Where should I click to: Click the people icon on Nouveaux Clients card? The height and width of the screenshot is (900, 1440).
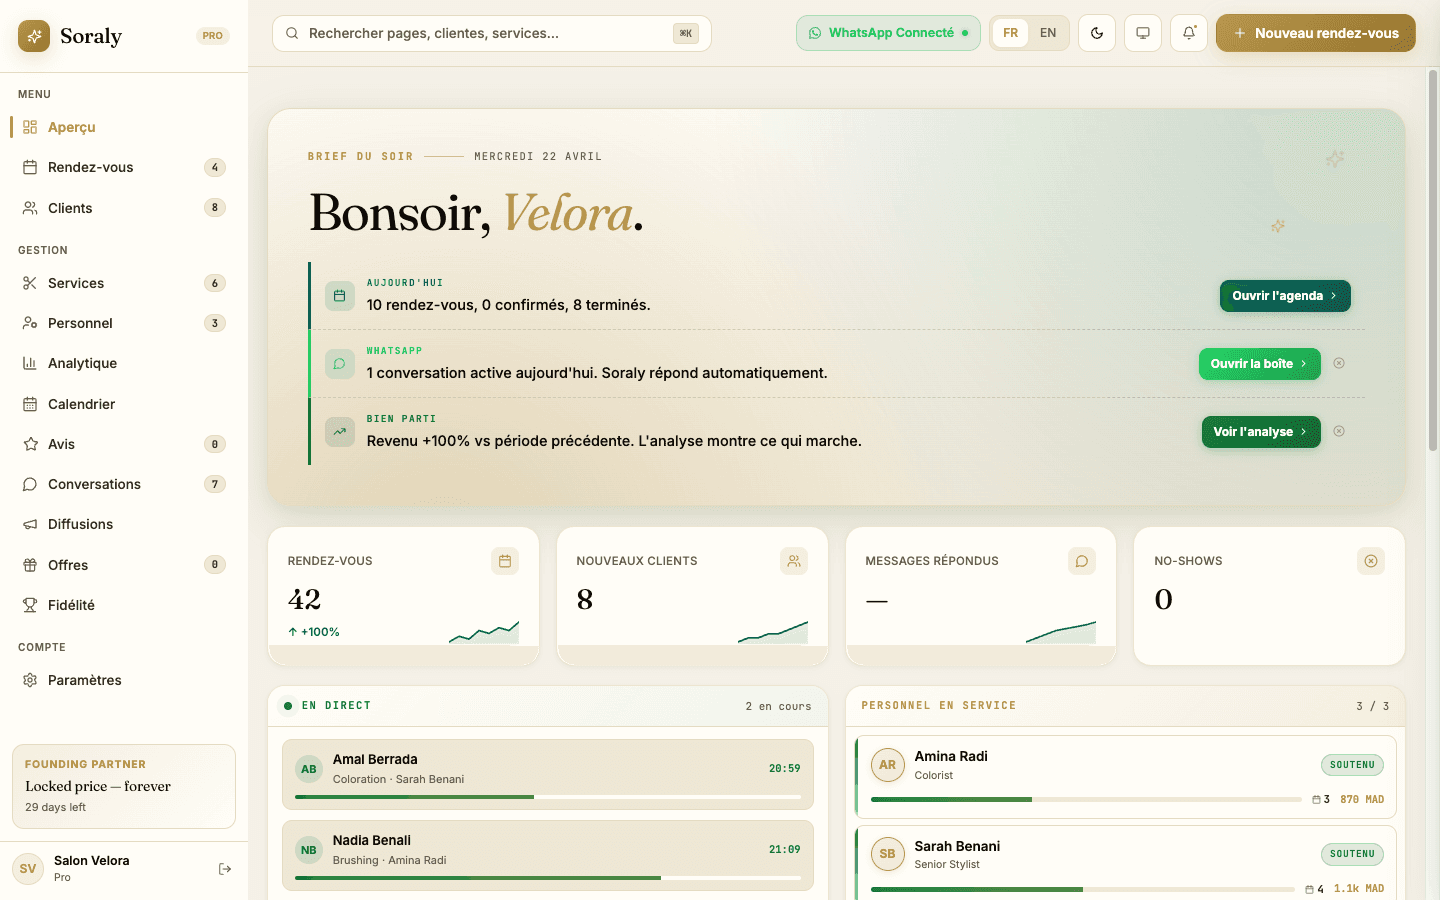[x=794, y=561]
